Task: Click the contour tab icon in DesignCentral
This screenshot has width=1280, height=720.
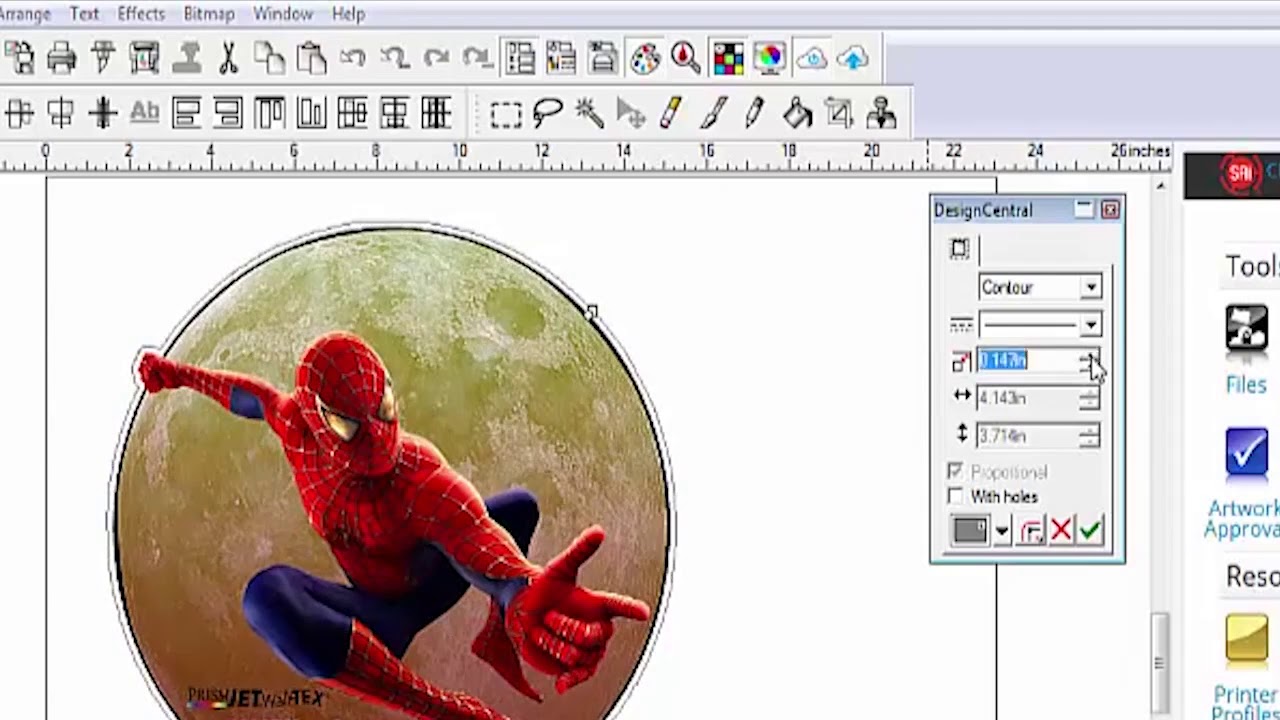Action: pos(960,249)
